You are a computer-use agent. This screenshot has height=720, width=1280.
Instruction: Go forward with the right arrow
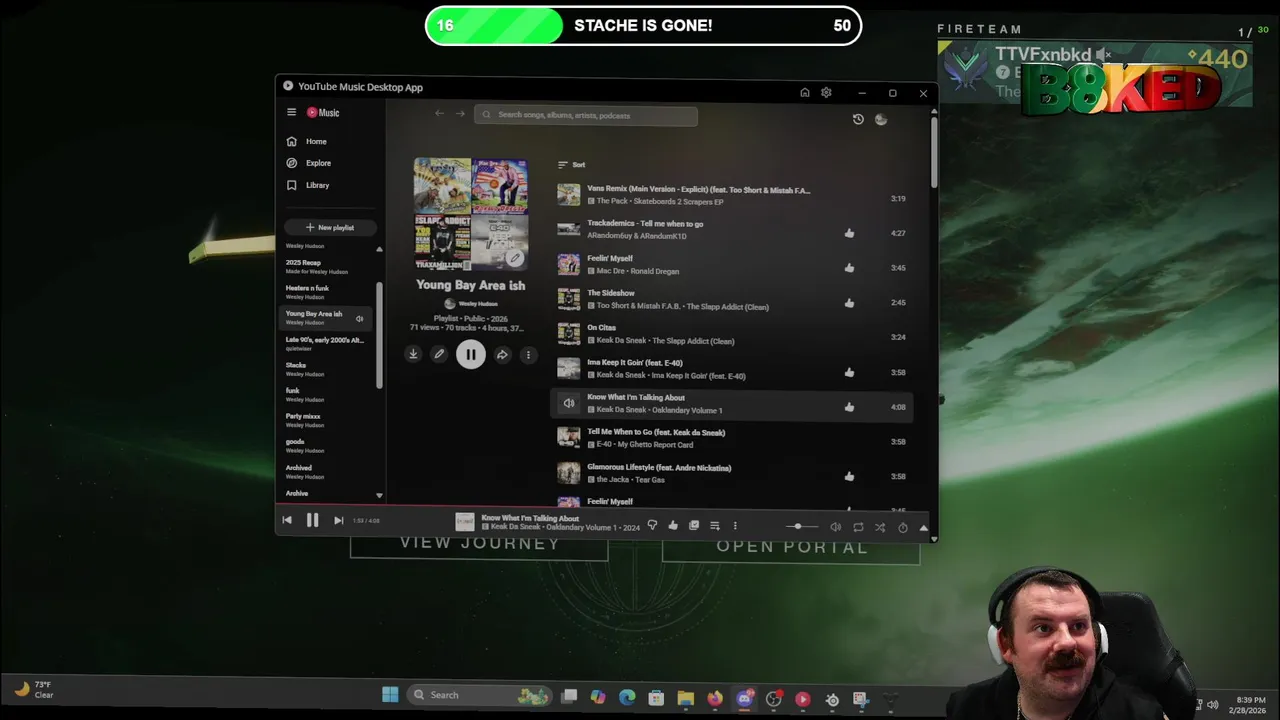point(460,114)
